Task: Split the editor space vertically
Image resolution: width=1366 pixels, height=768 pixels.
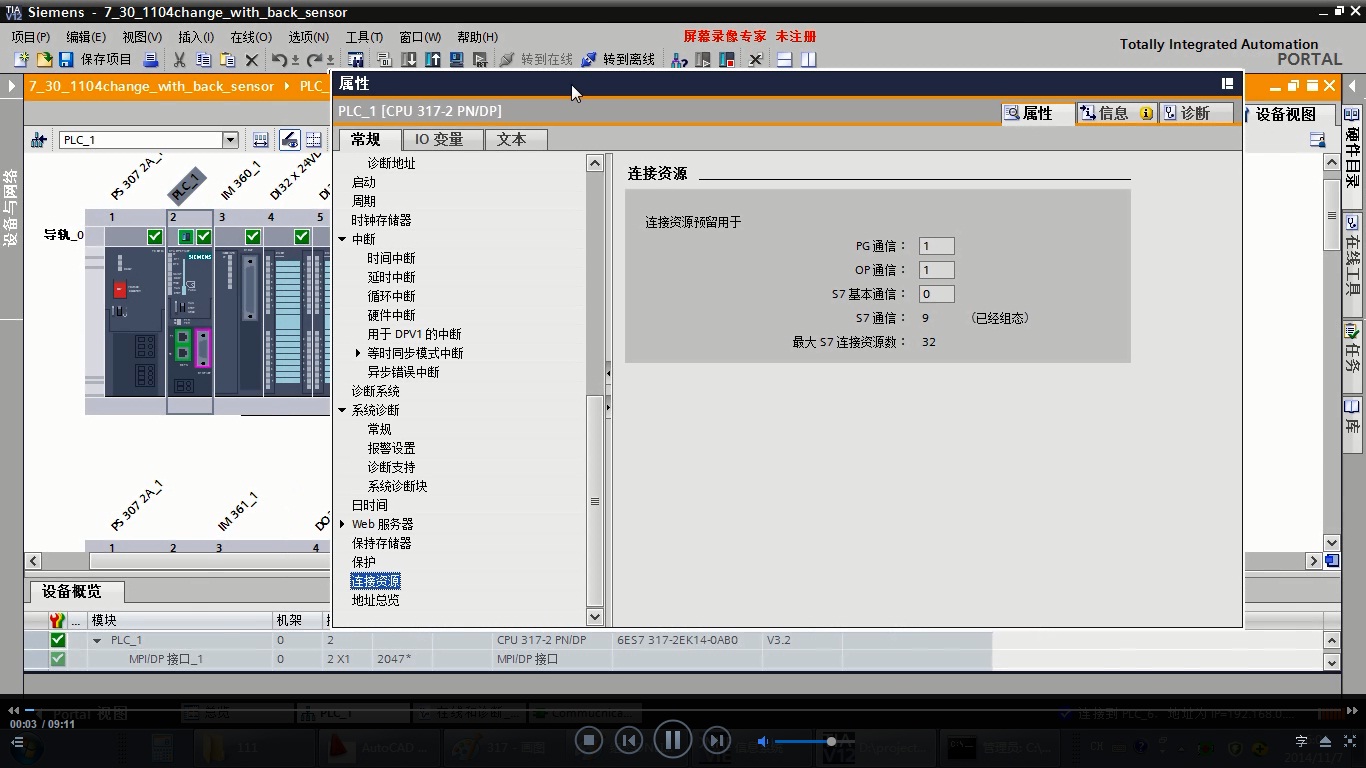Action: point(809,60)
